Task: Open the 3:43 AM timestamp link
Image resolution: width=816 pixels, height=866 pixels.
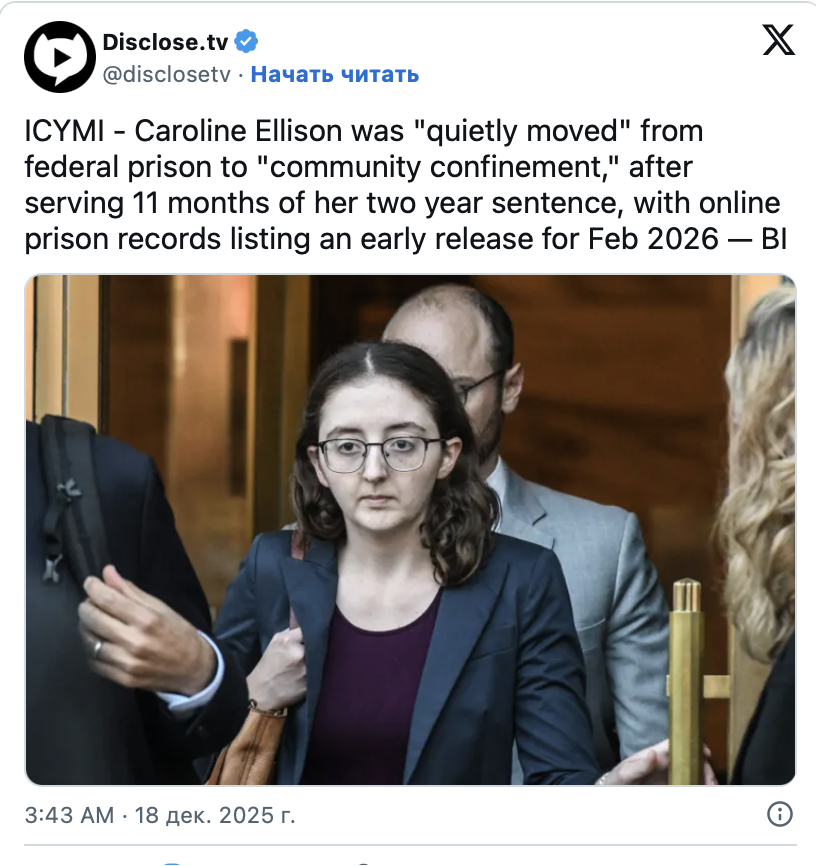Action: [69, 815]
